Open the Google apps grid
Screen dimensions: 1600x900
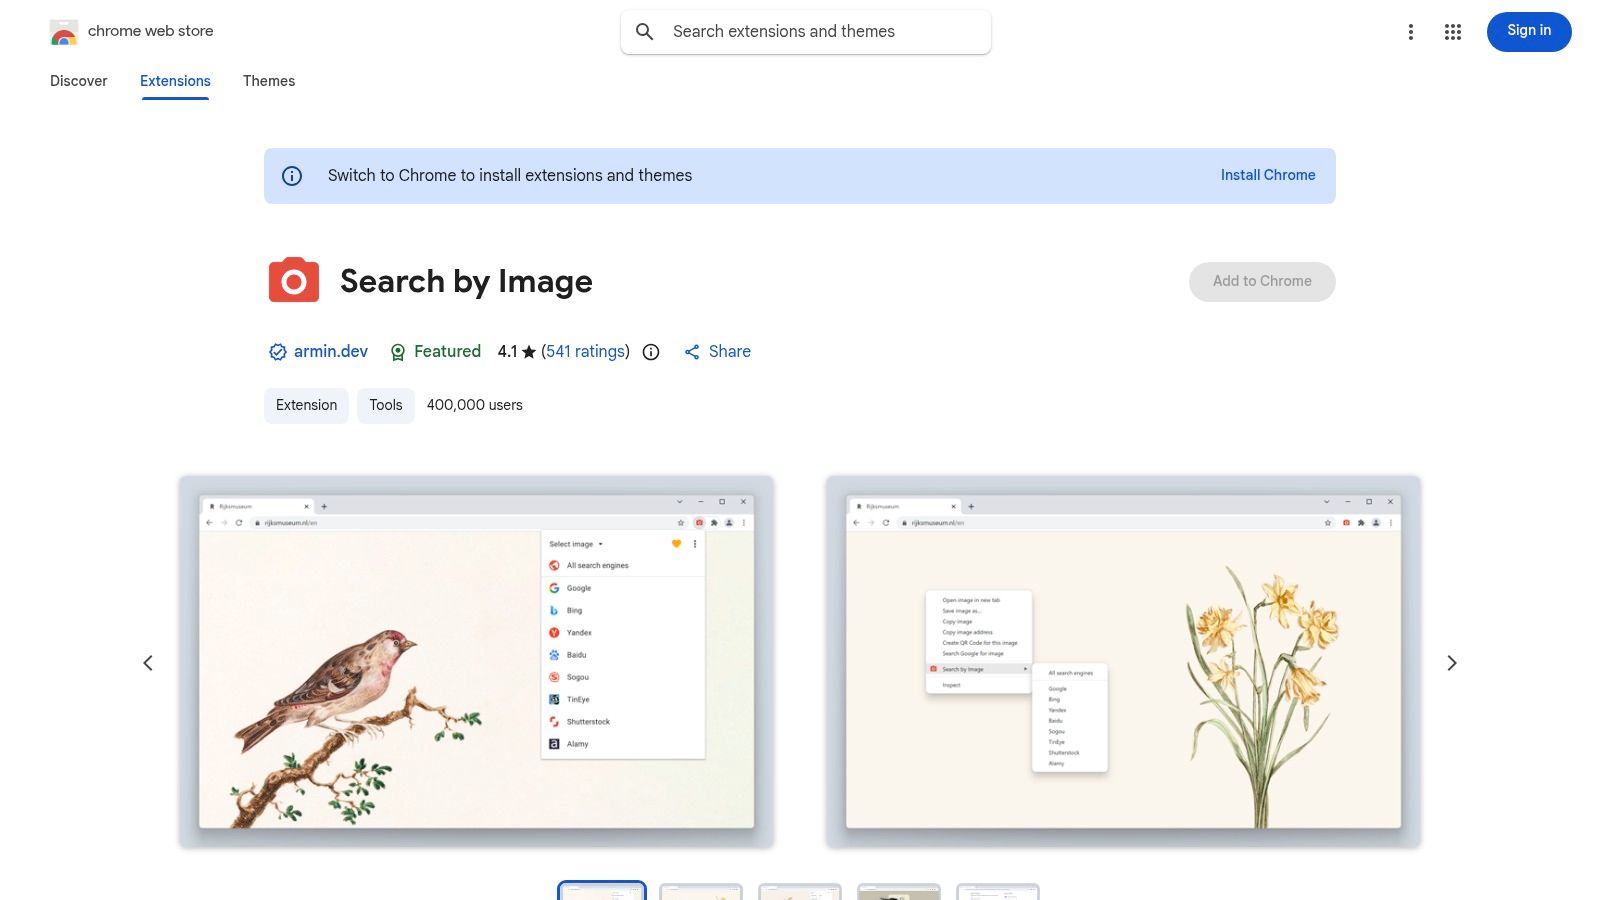pos(1453,32)
